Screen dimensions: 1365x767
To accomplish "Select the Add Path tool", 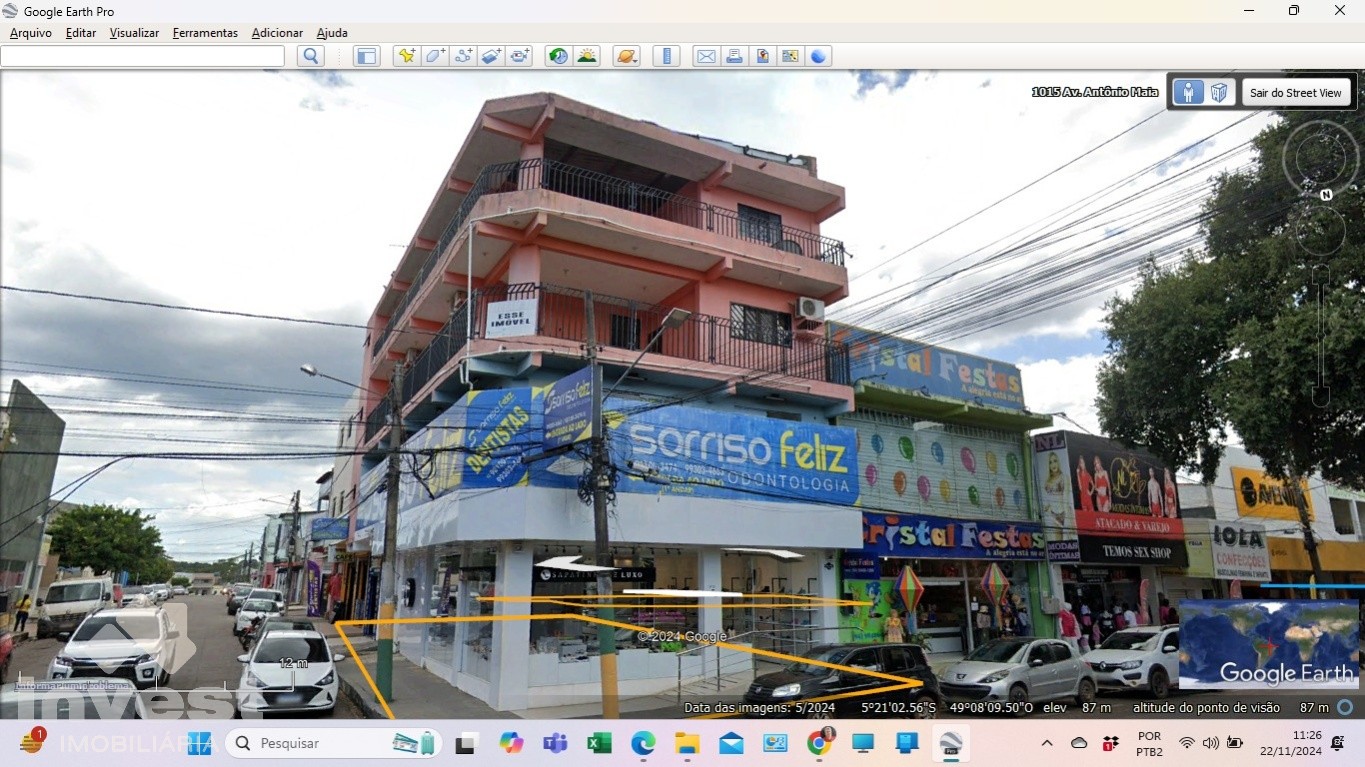I will tap(463, 56).
